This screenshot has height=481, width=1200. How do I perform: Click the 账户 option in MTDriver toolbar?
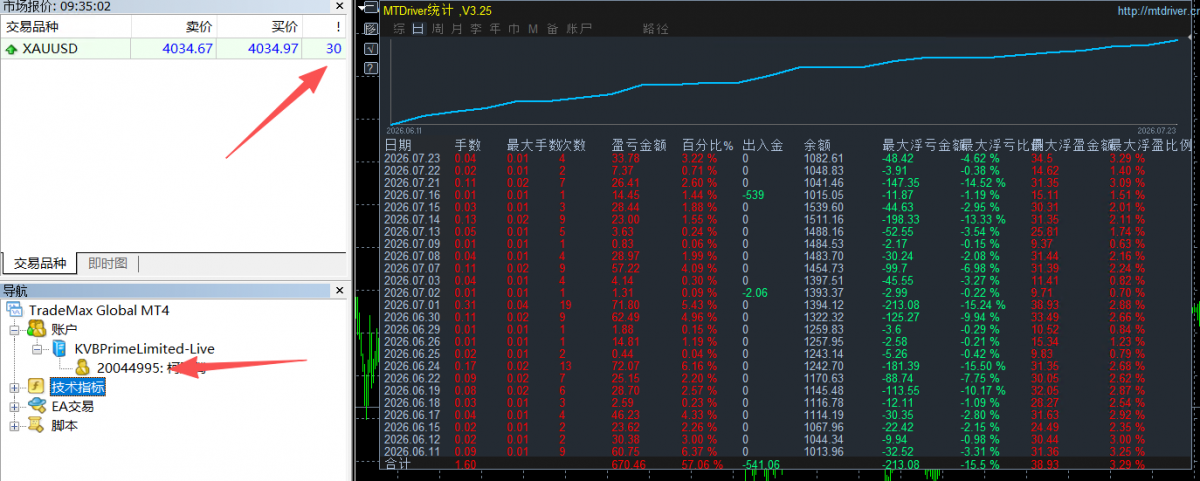[579, 29]
